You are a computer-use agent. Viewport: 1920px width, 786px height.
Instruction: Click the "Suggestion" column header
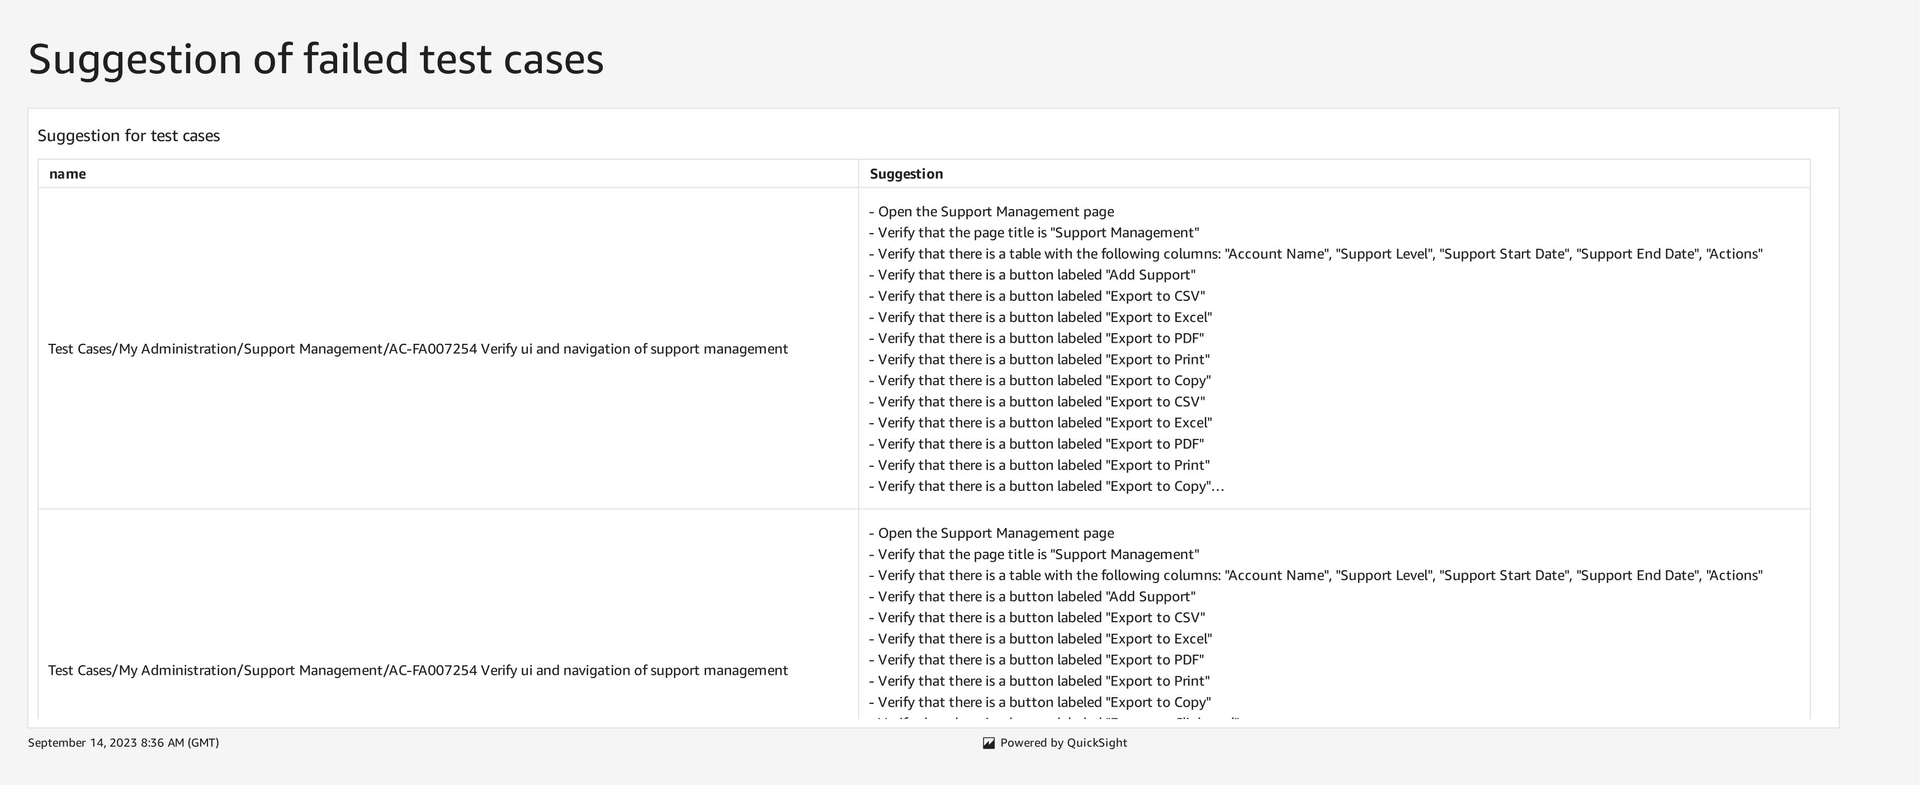[906, 174]
